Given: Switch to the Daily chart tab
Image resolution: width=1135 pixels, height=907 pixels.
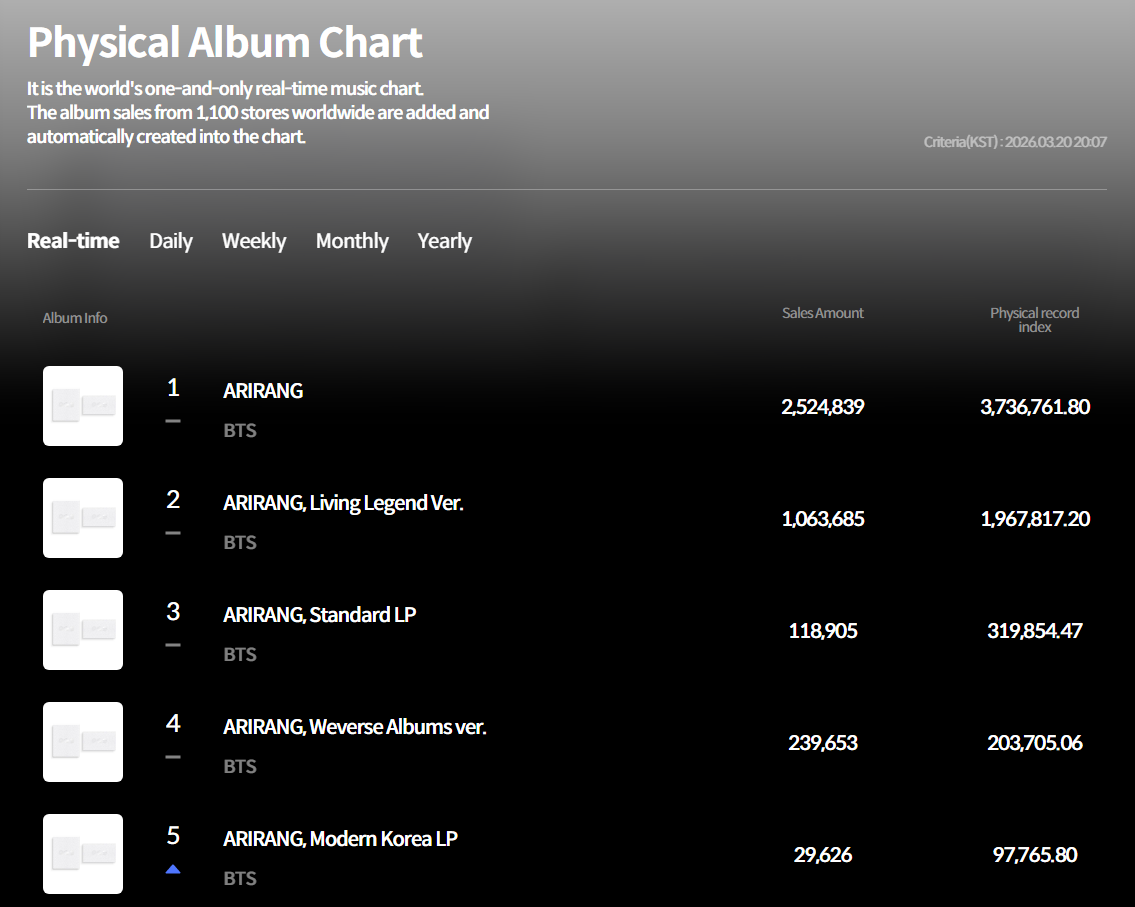Looking at the screenshot, I should pyautogui.click(x=171, y=241).
